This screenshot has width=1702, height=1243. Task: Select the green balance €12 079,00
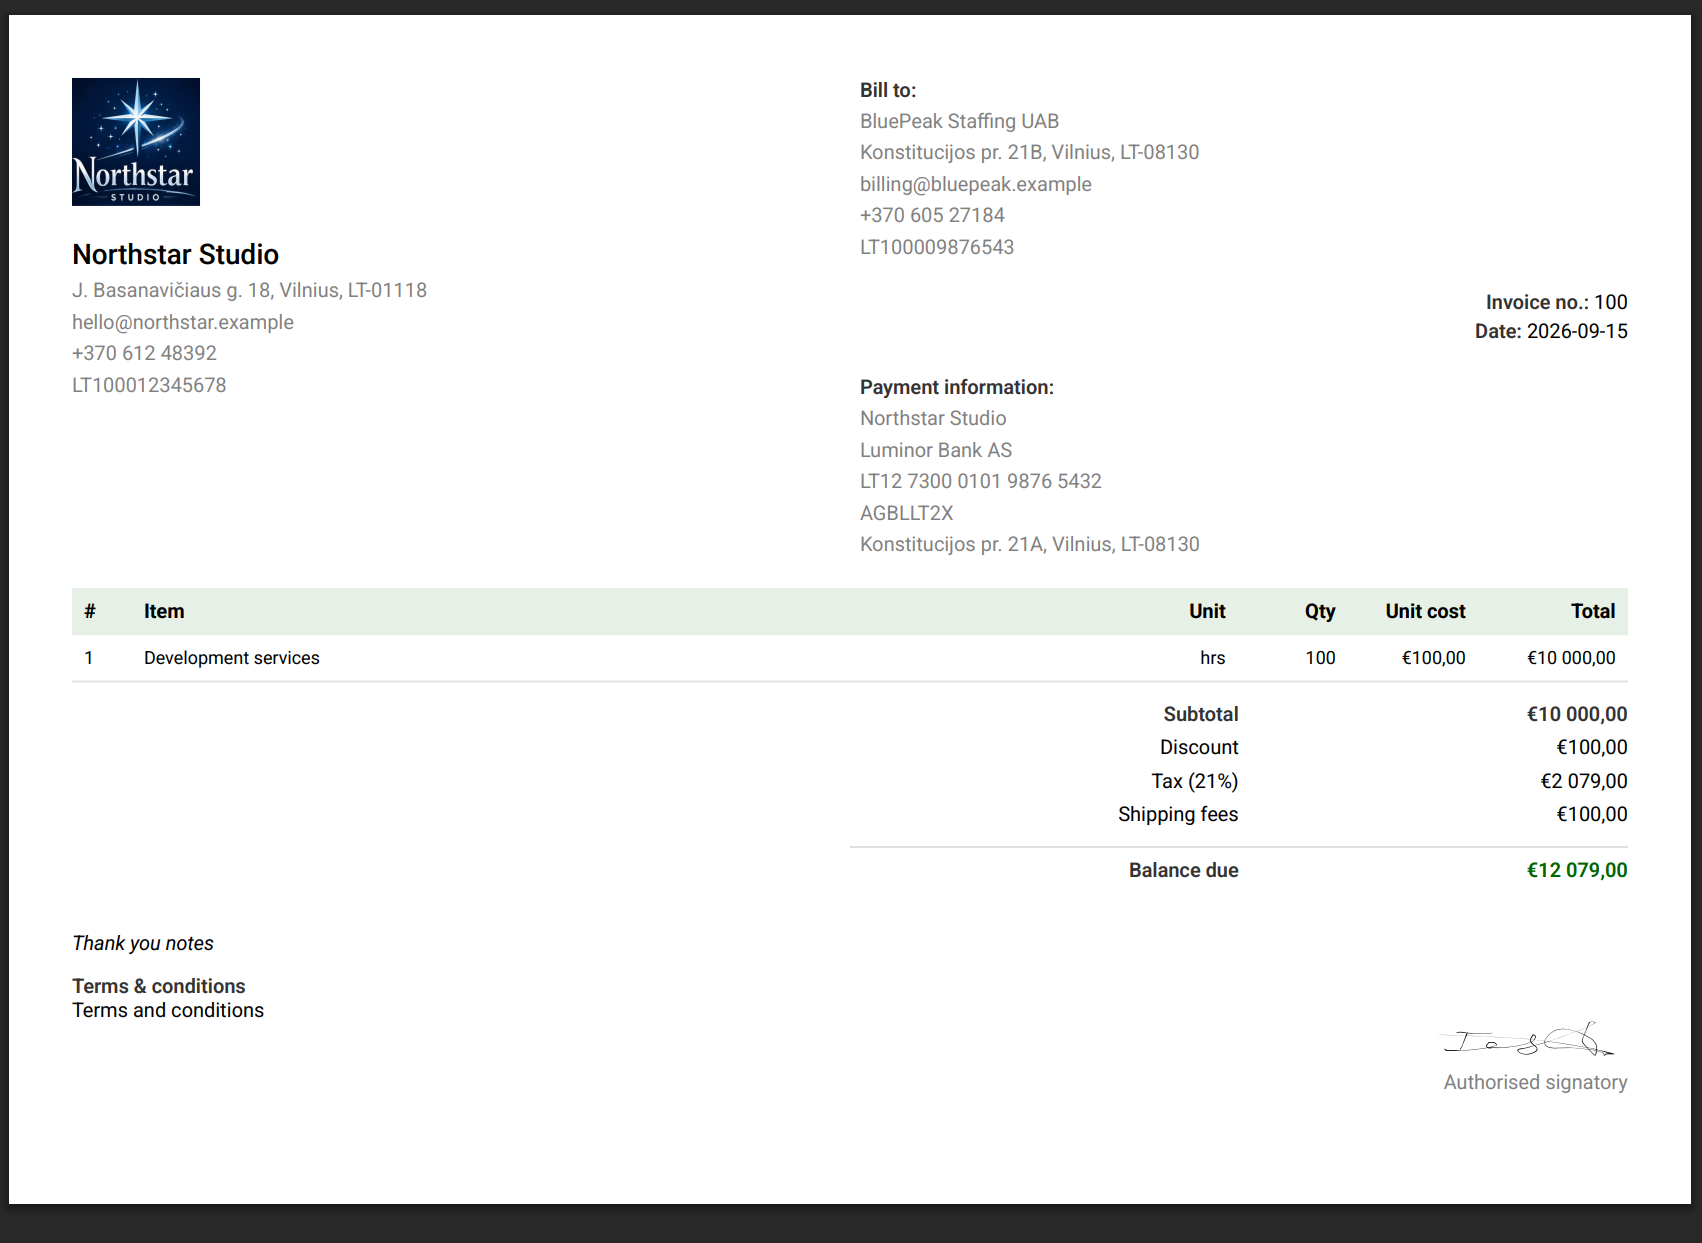click(1577, 870)
